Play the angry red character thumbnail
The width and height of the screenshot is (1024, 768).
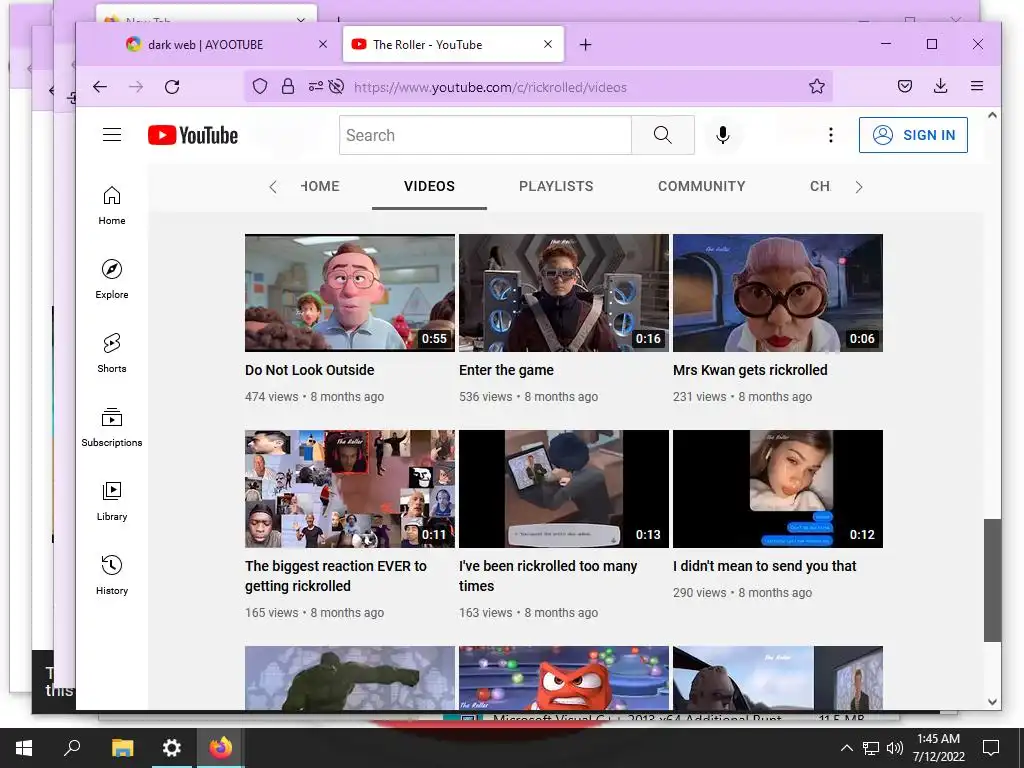click(x=564, y=678)
